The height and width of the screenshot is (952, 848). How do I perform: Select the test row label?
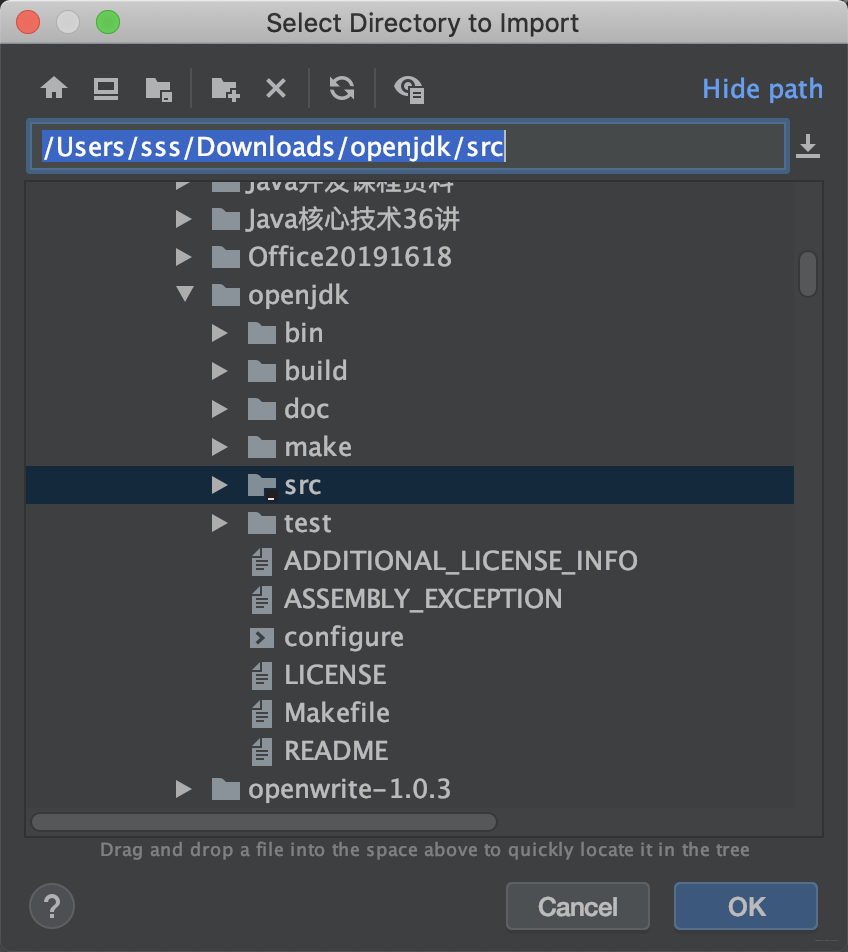308,523
